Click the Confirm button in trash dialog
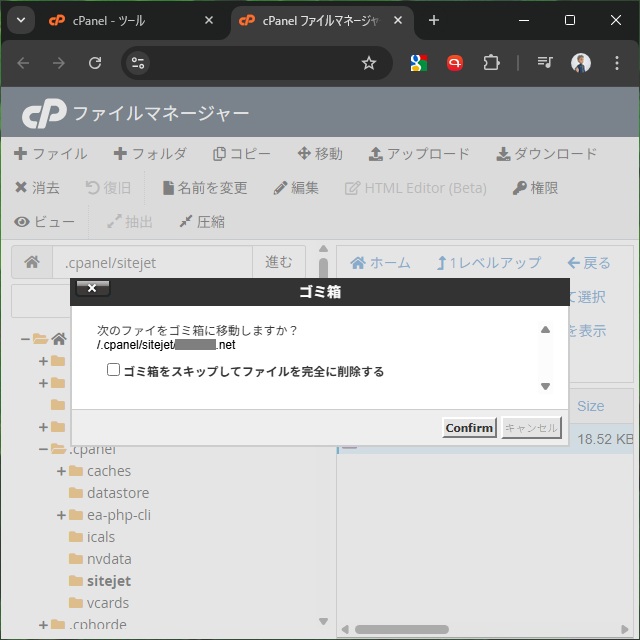The height and width of the screenshot is (640, 640). coord(469,428)
